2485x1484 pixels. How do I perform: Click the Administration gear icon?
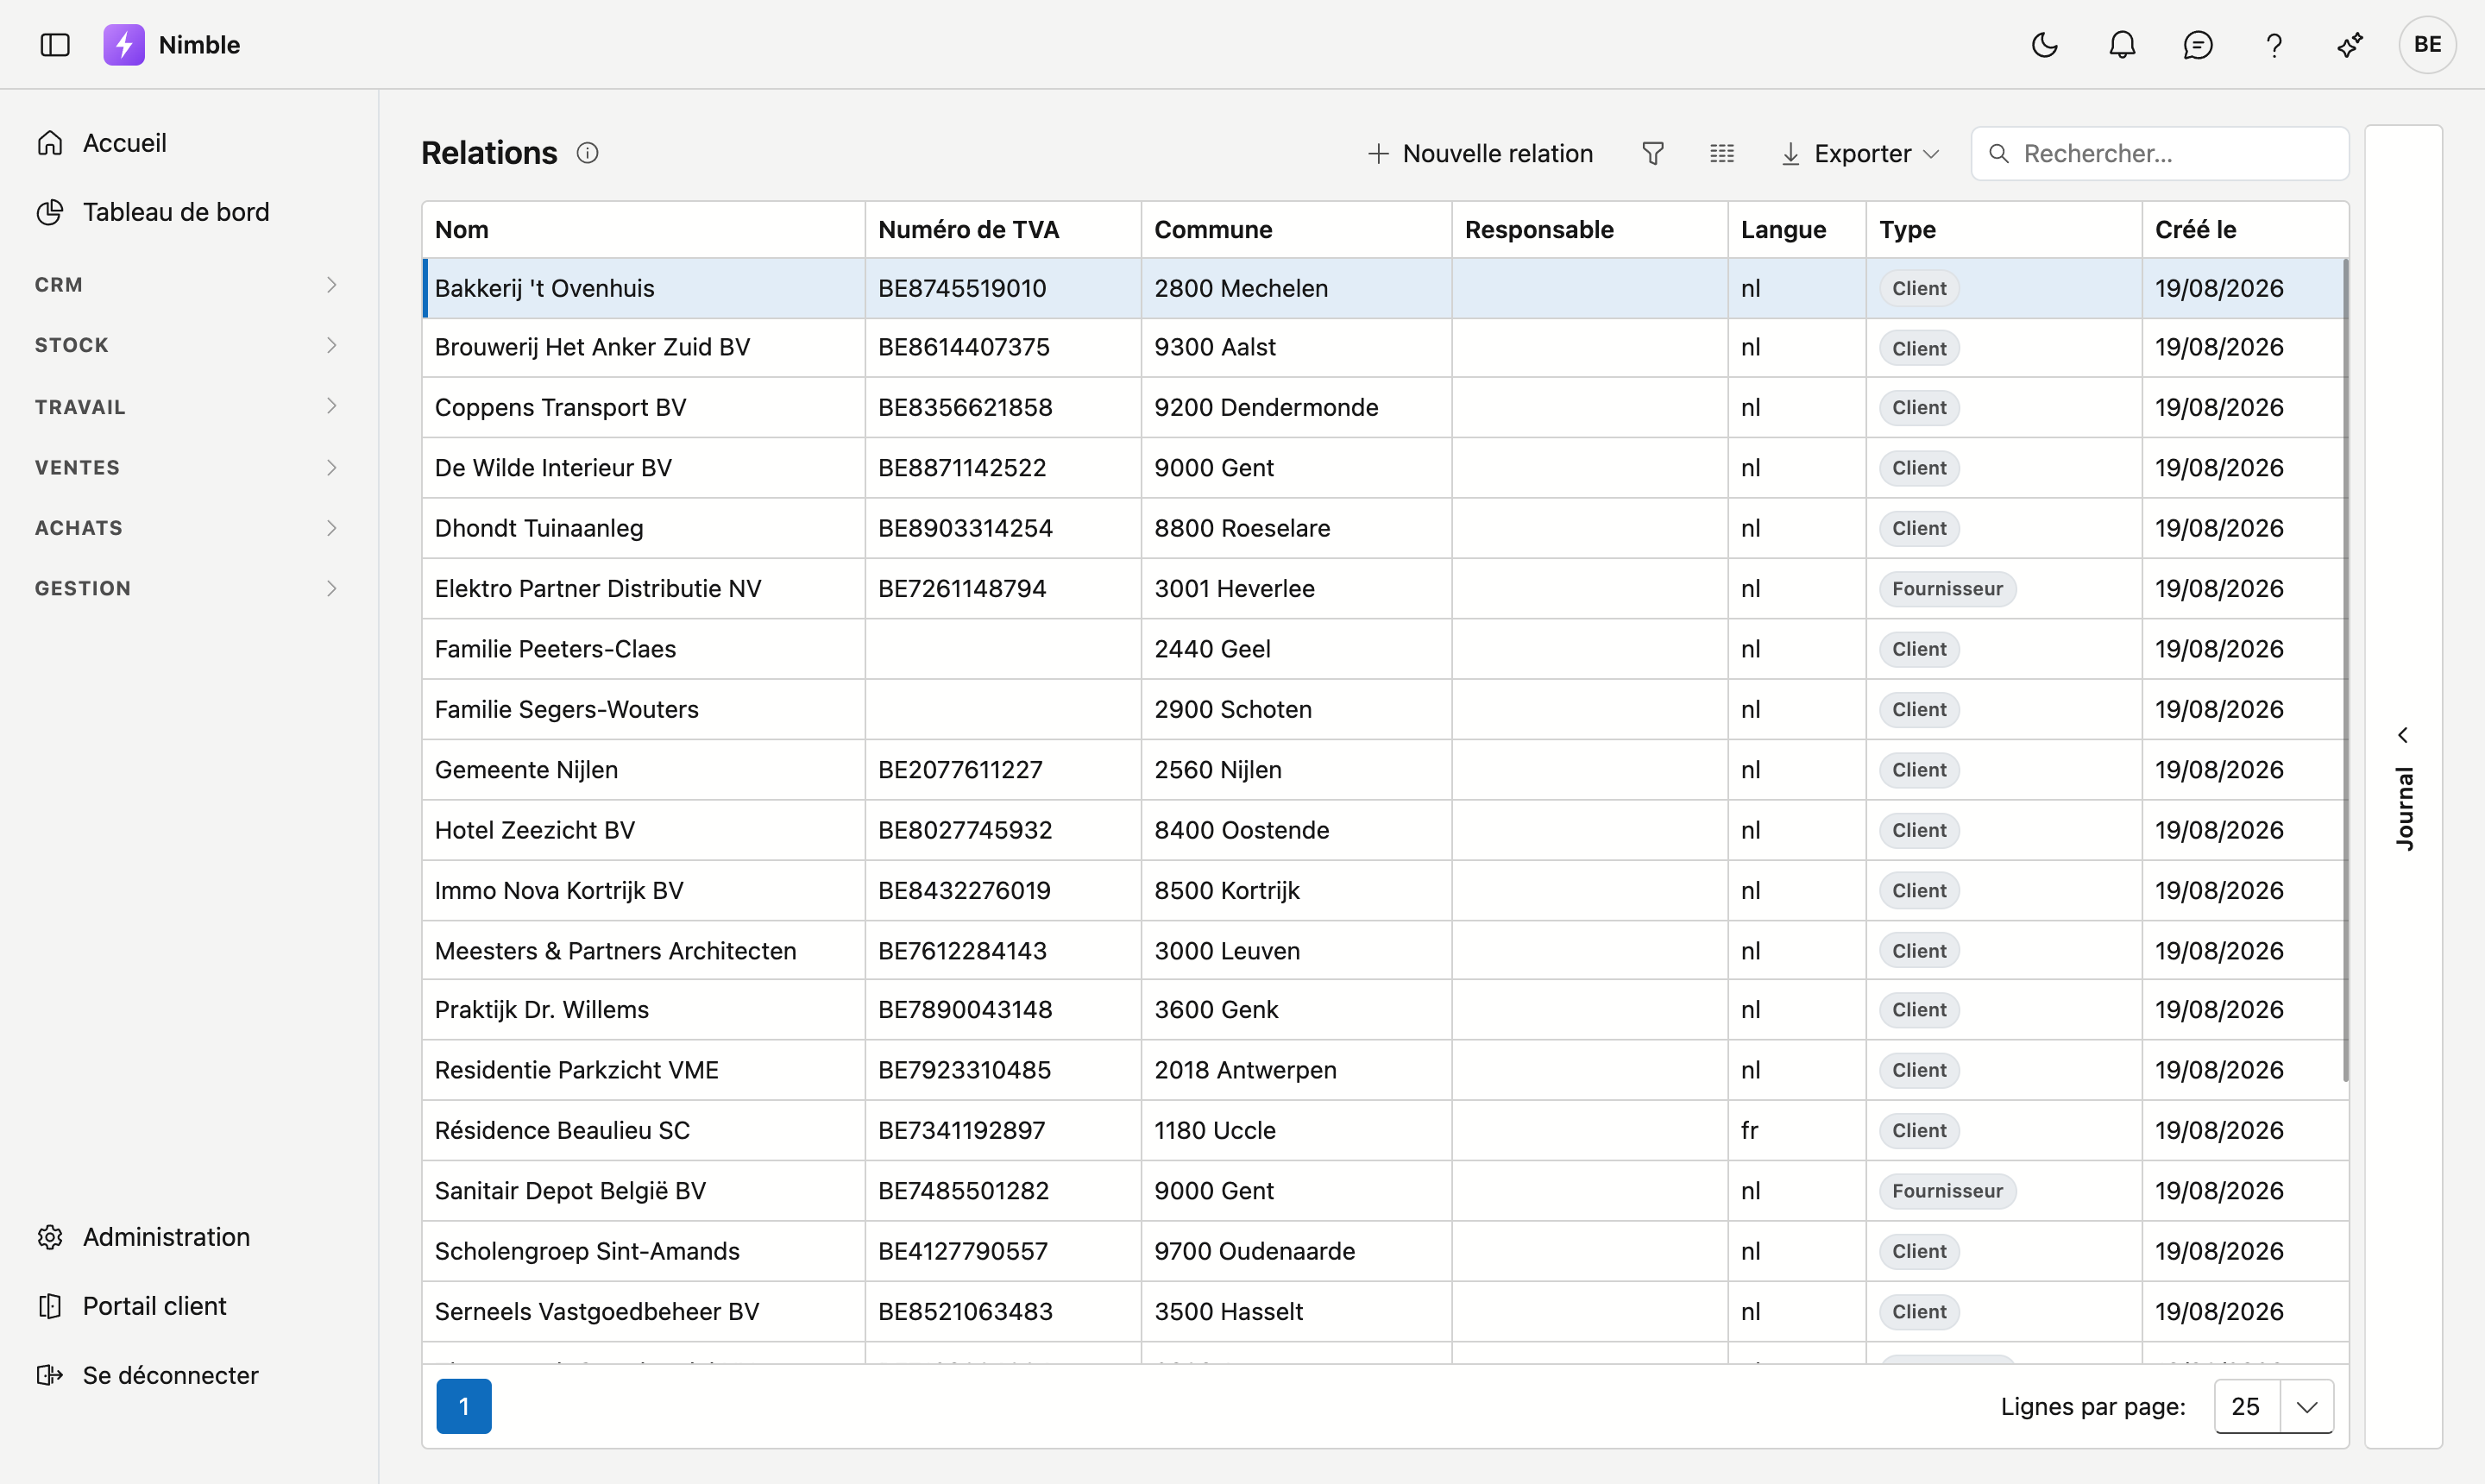50,1237
